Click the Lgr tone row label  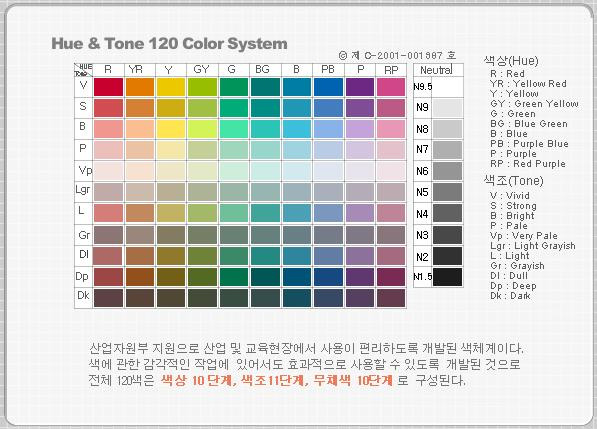coord(83,189)
